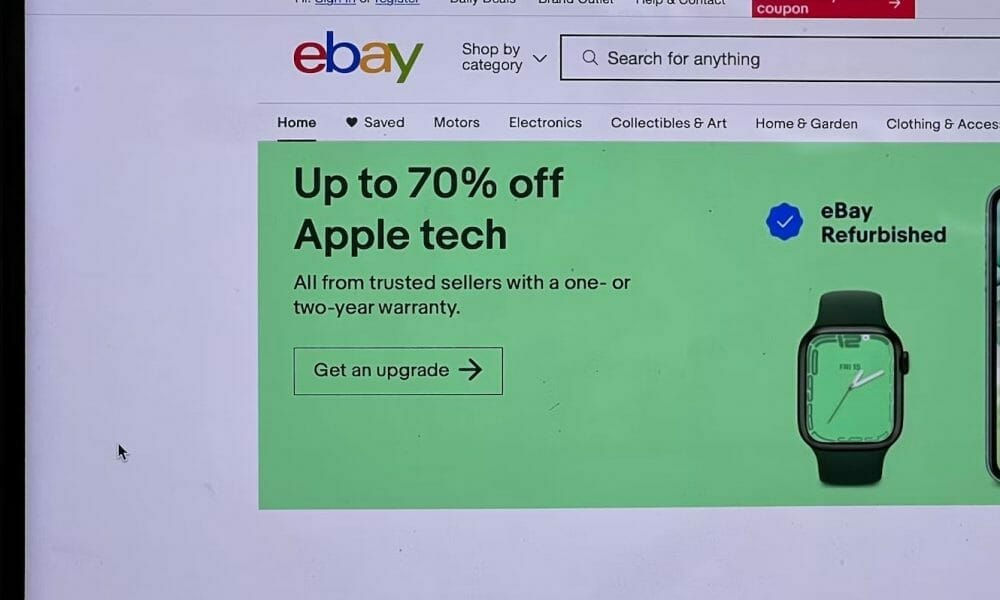Click the white arrow on red coupon banner
This screenshot has height=600, width=1000.
point(895,4)
